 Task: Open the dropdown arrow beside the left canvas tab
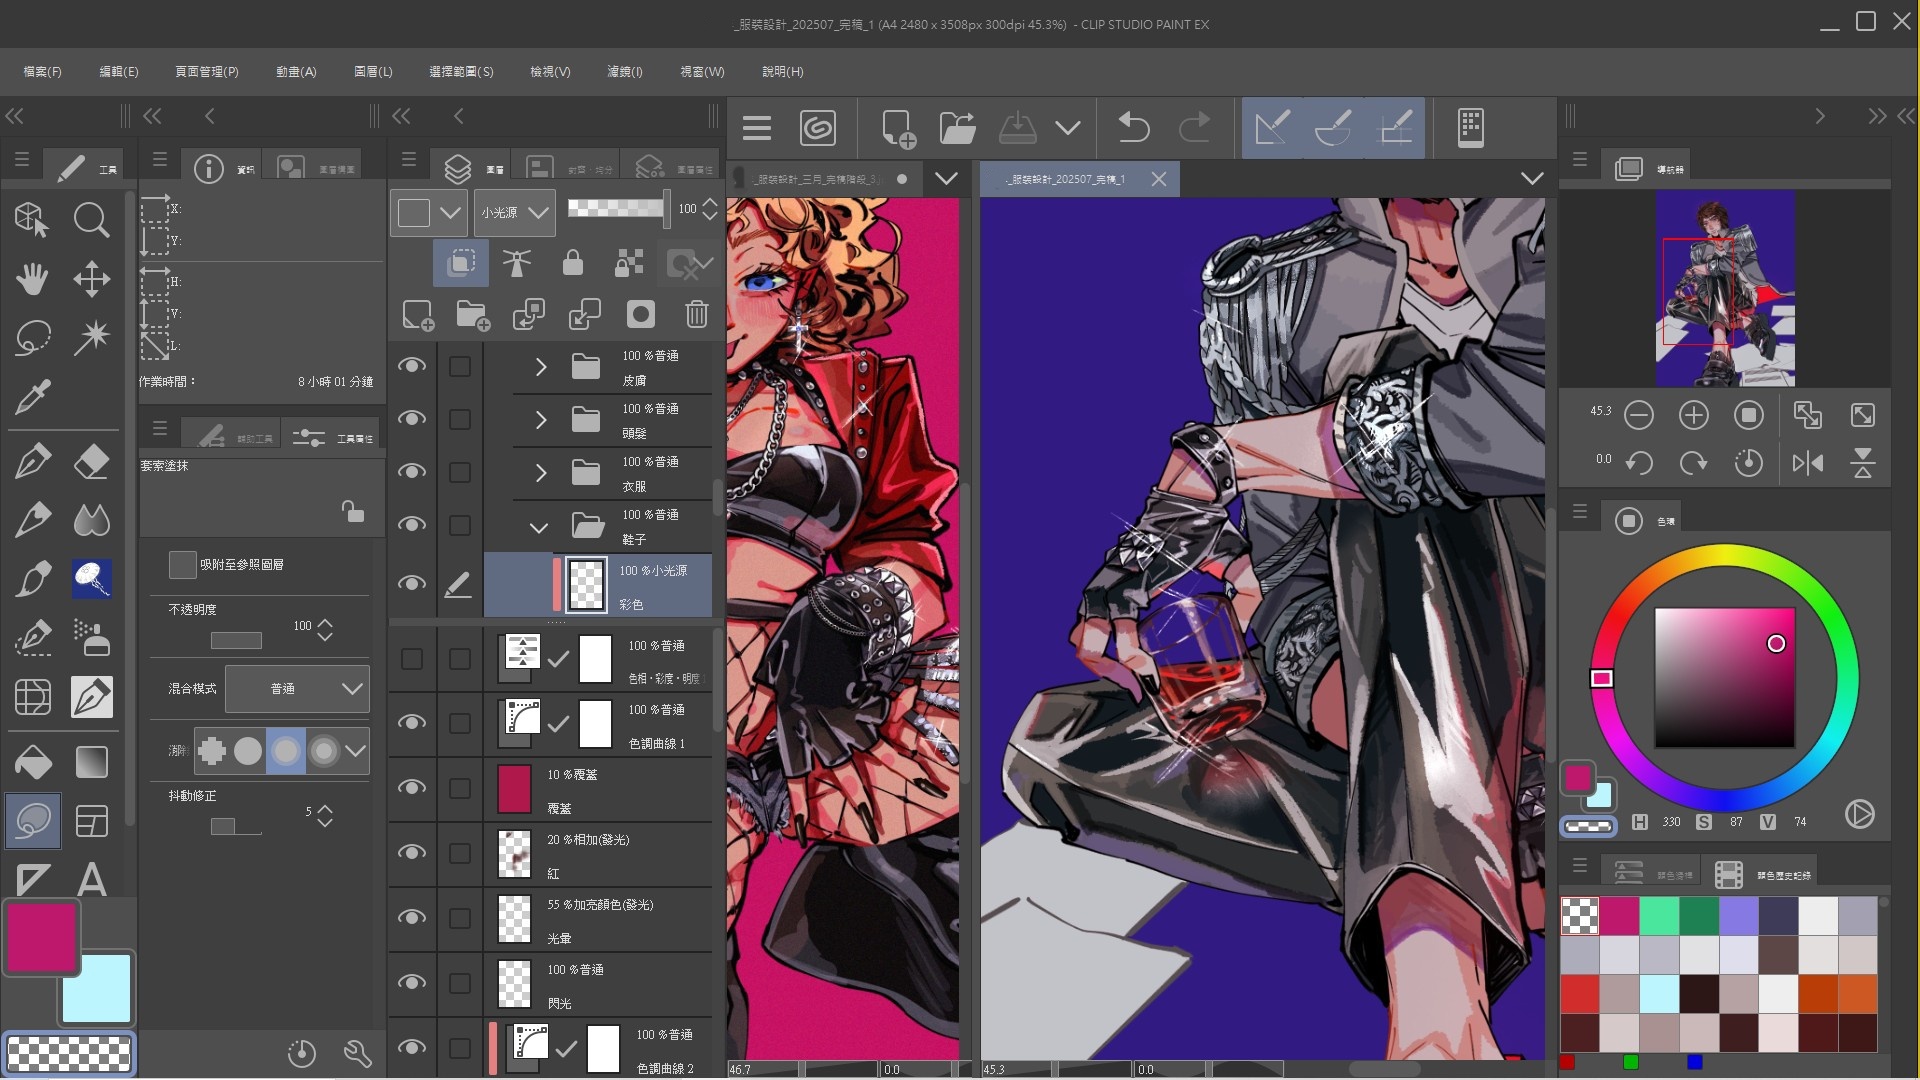(946, 179)
